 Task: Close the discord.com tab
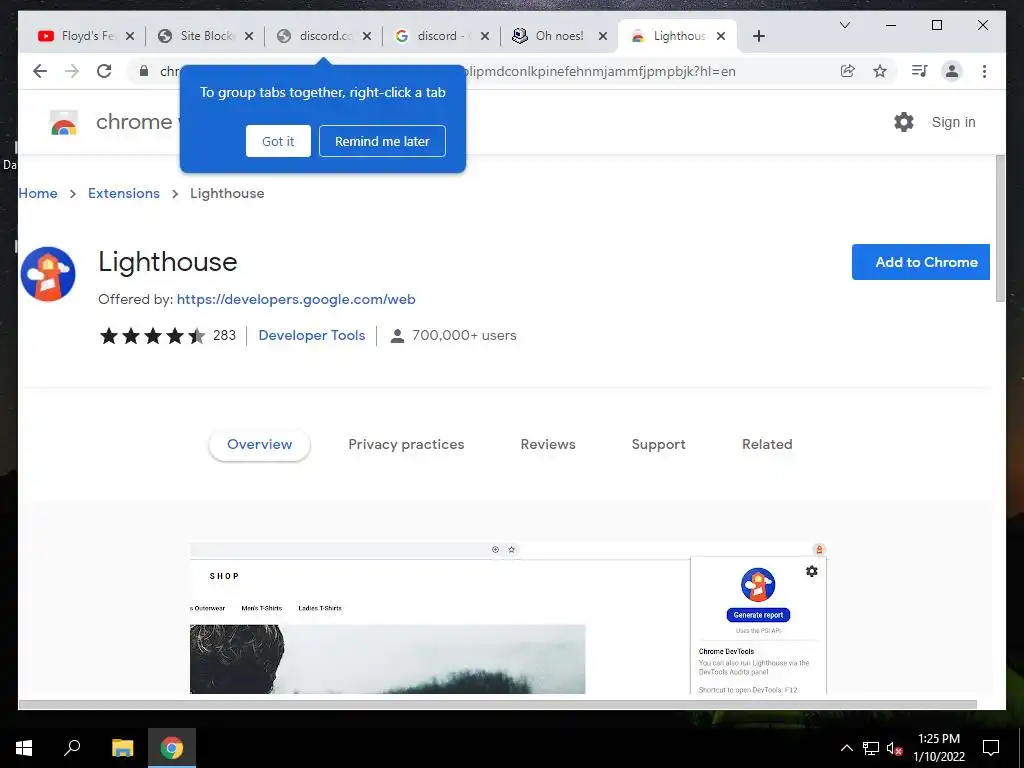pyautogui.click(x=367, y=36)
